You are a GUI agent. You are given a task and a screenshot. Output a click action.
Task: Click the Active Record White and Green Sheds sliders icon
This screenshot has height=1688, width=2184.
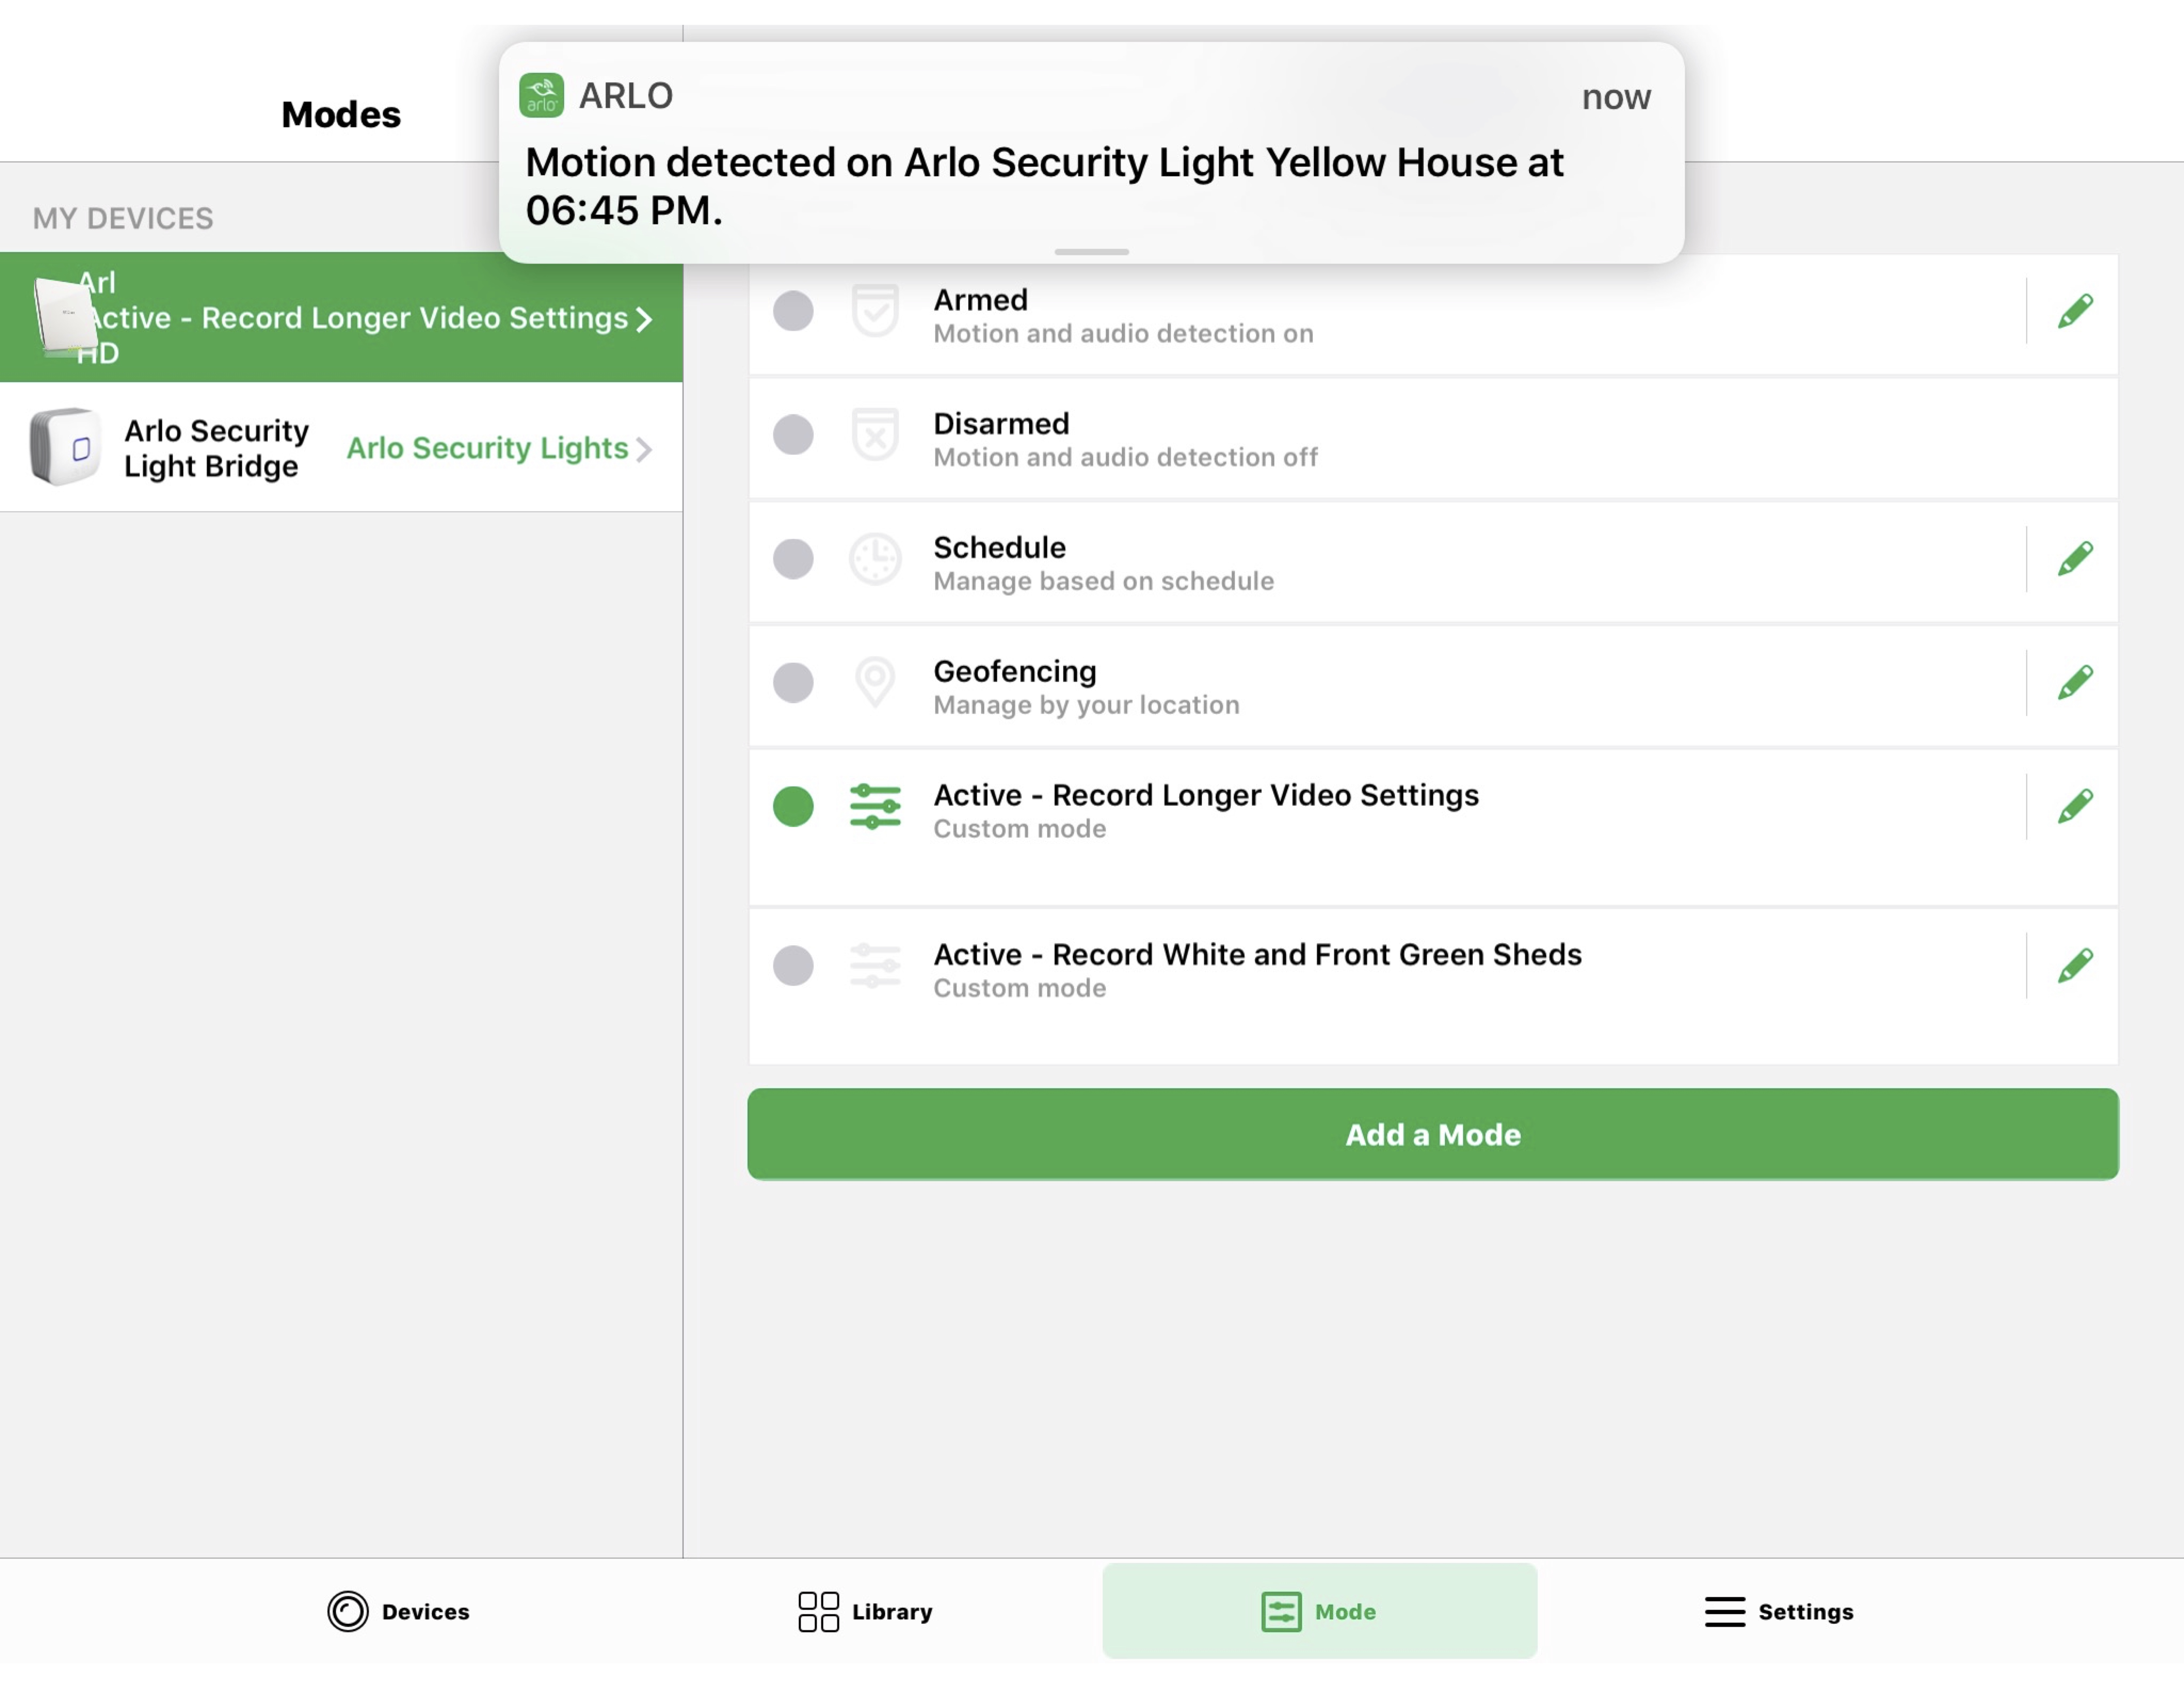point(874,964)
